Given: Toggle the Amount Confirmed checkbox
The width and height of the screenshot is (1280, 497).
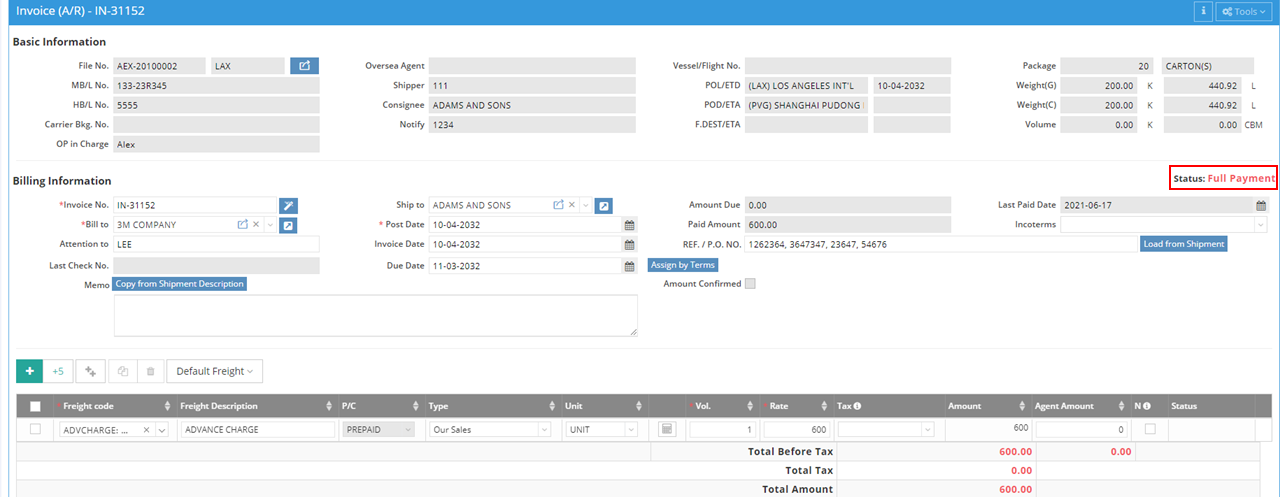Looking at the screenshot, I should [750, 284].
